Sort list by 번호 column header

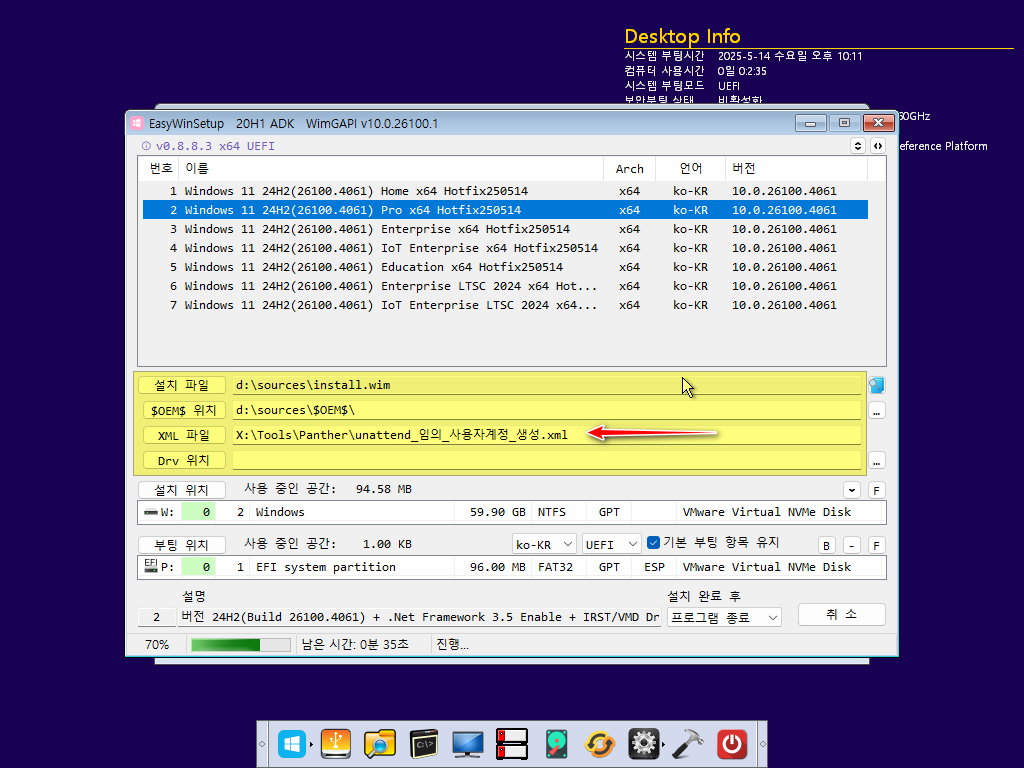[160, 168]
